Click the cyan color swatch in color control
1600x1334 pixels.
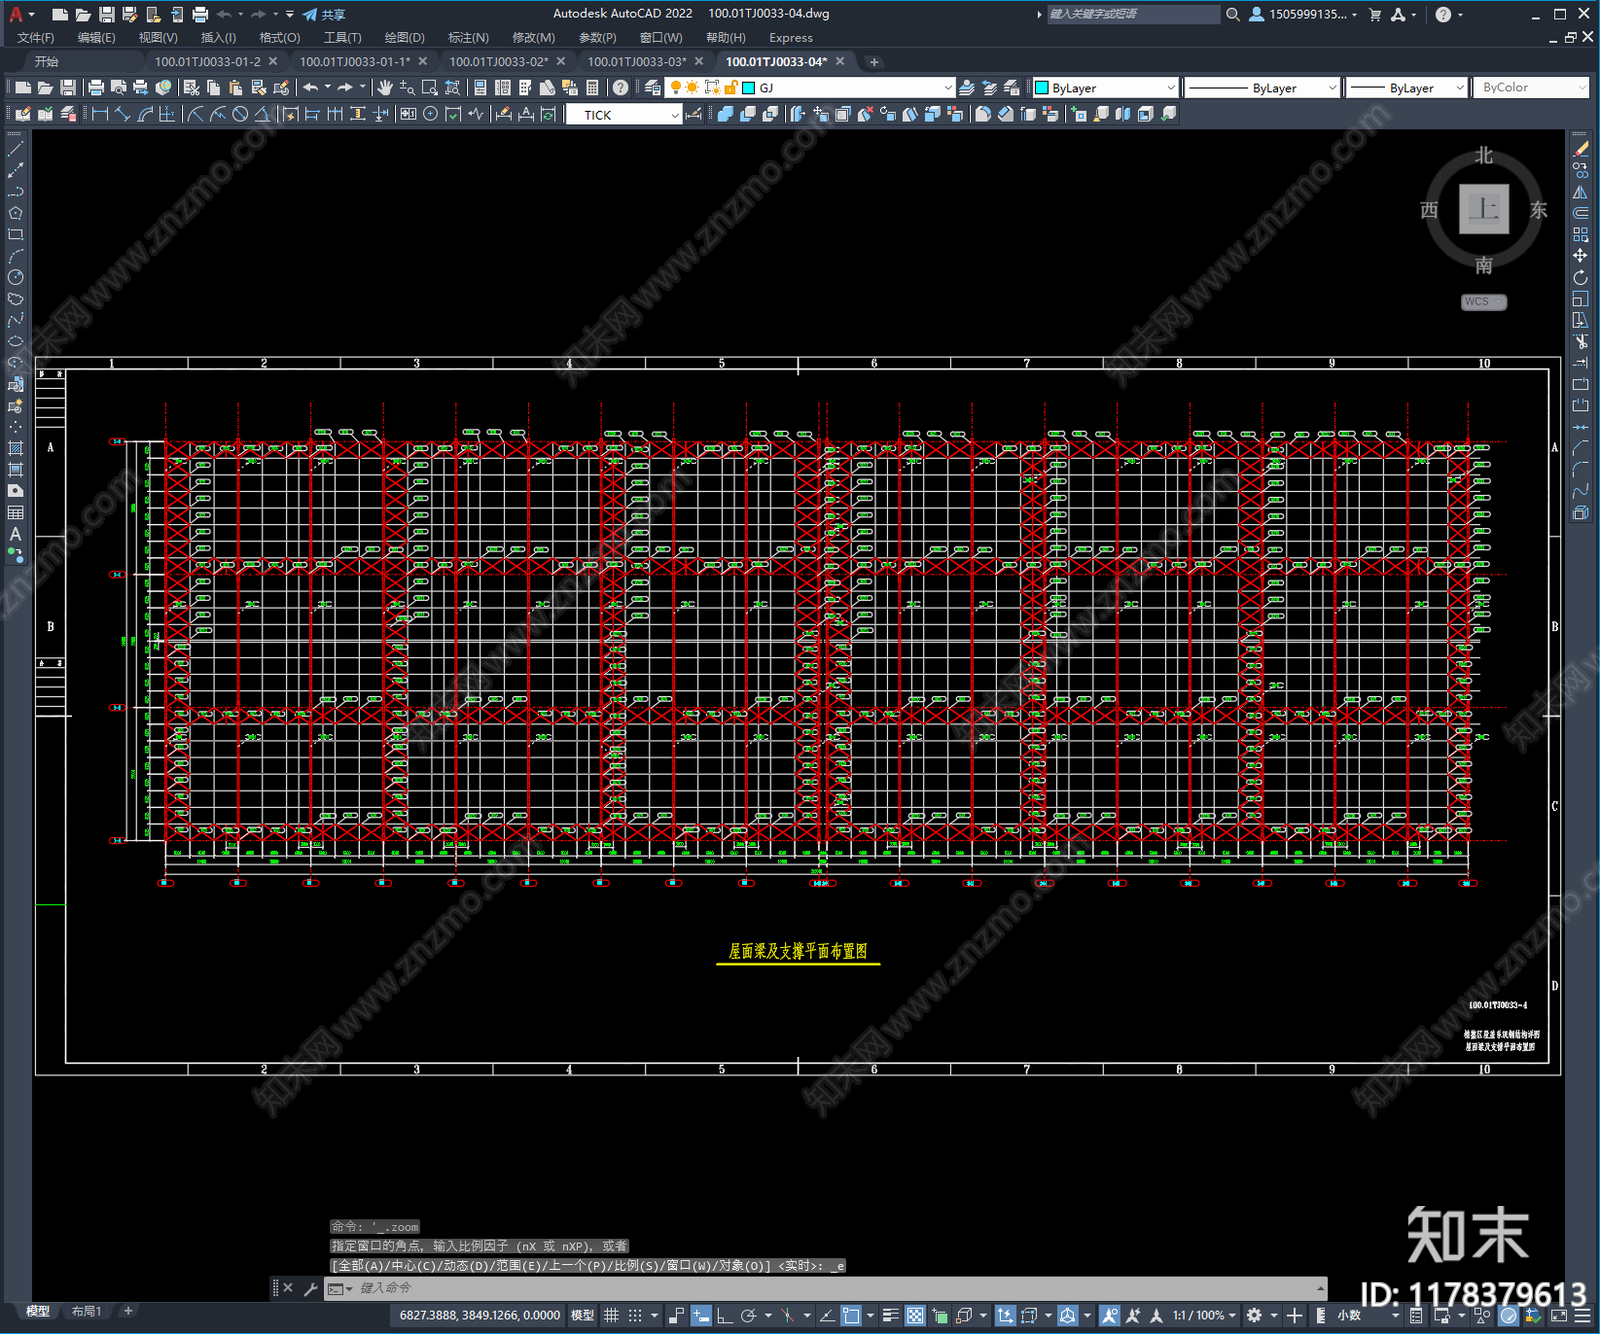(1042, 88)
